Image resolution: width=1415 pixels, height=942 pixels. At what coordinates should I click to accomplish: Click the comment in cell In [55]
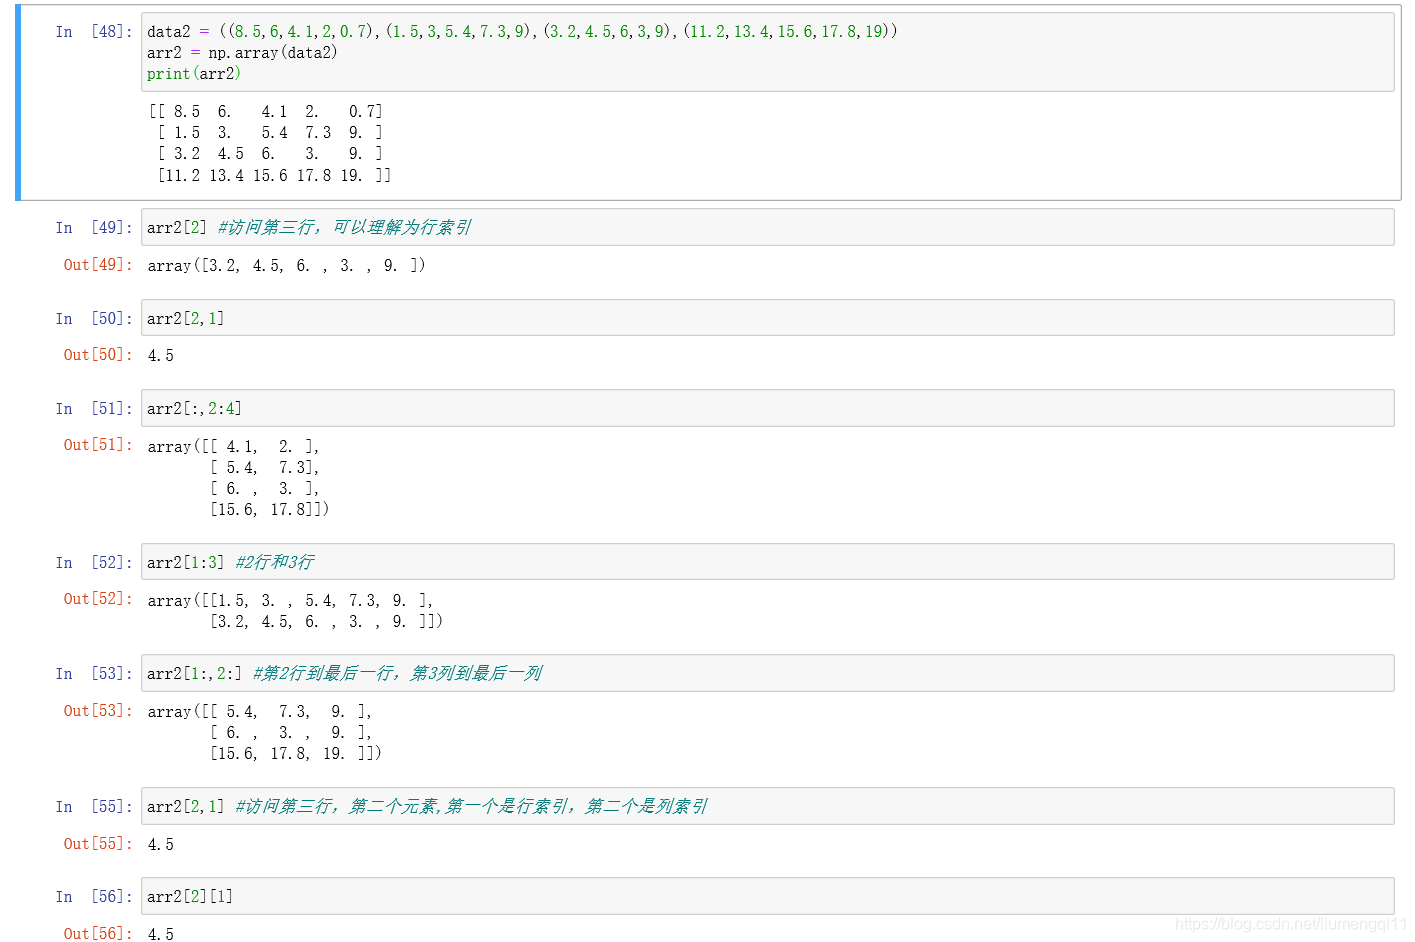471,806
